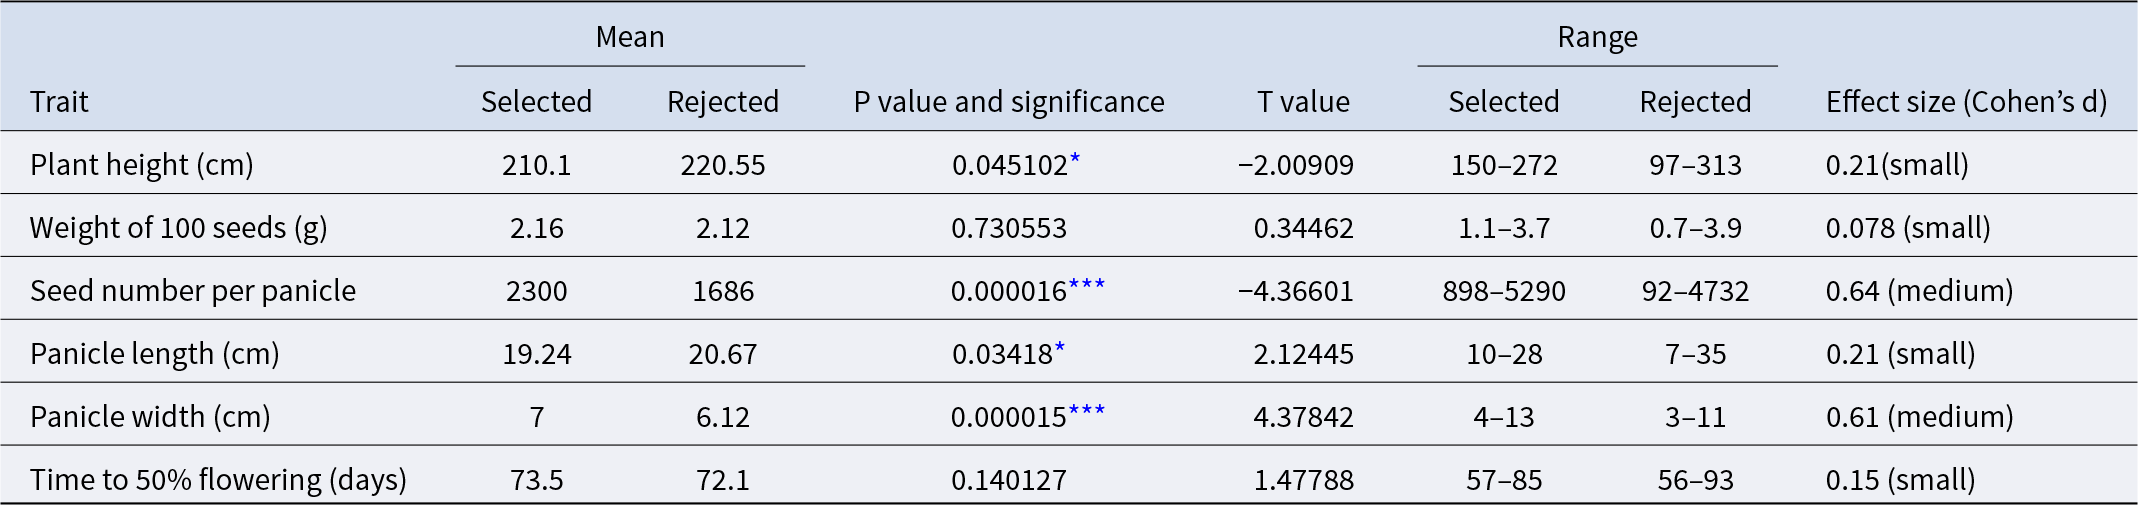The image size is (2138, 505).
Task: Select the 220.55 mean cell
Action: click(x=722, y=164)
